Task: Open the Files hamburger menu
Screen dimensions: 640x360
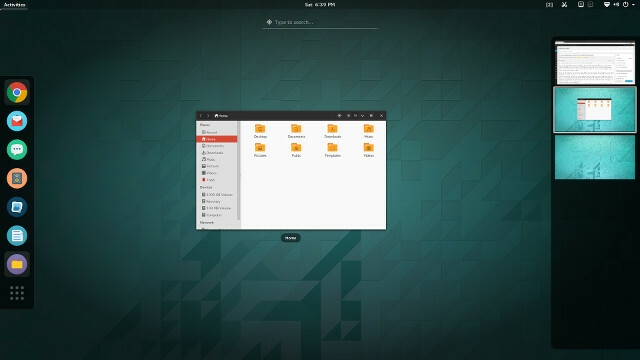Action: tap(371, 116)
